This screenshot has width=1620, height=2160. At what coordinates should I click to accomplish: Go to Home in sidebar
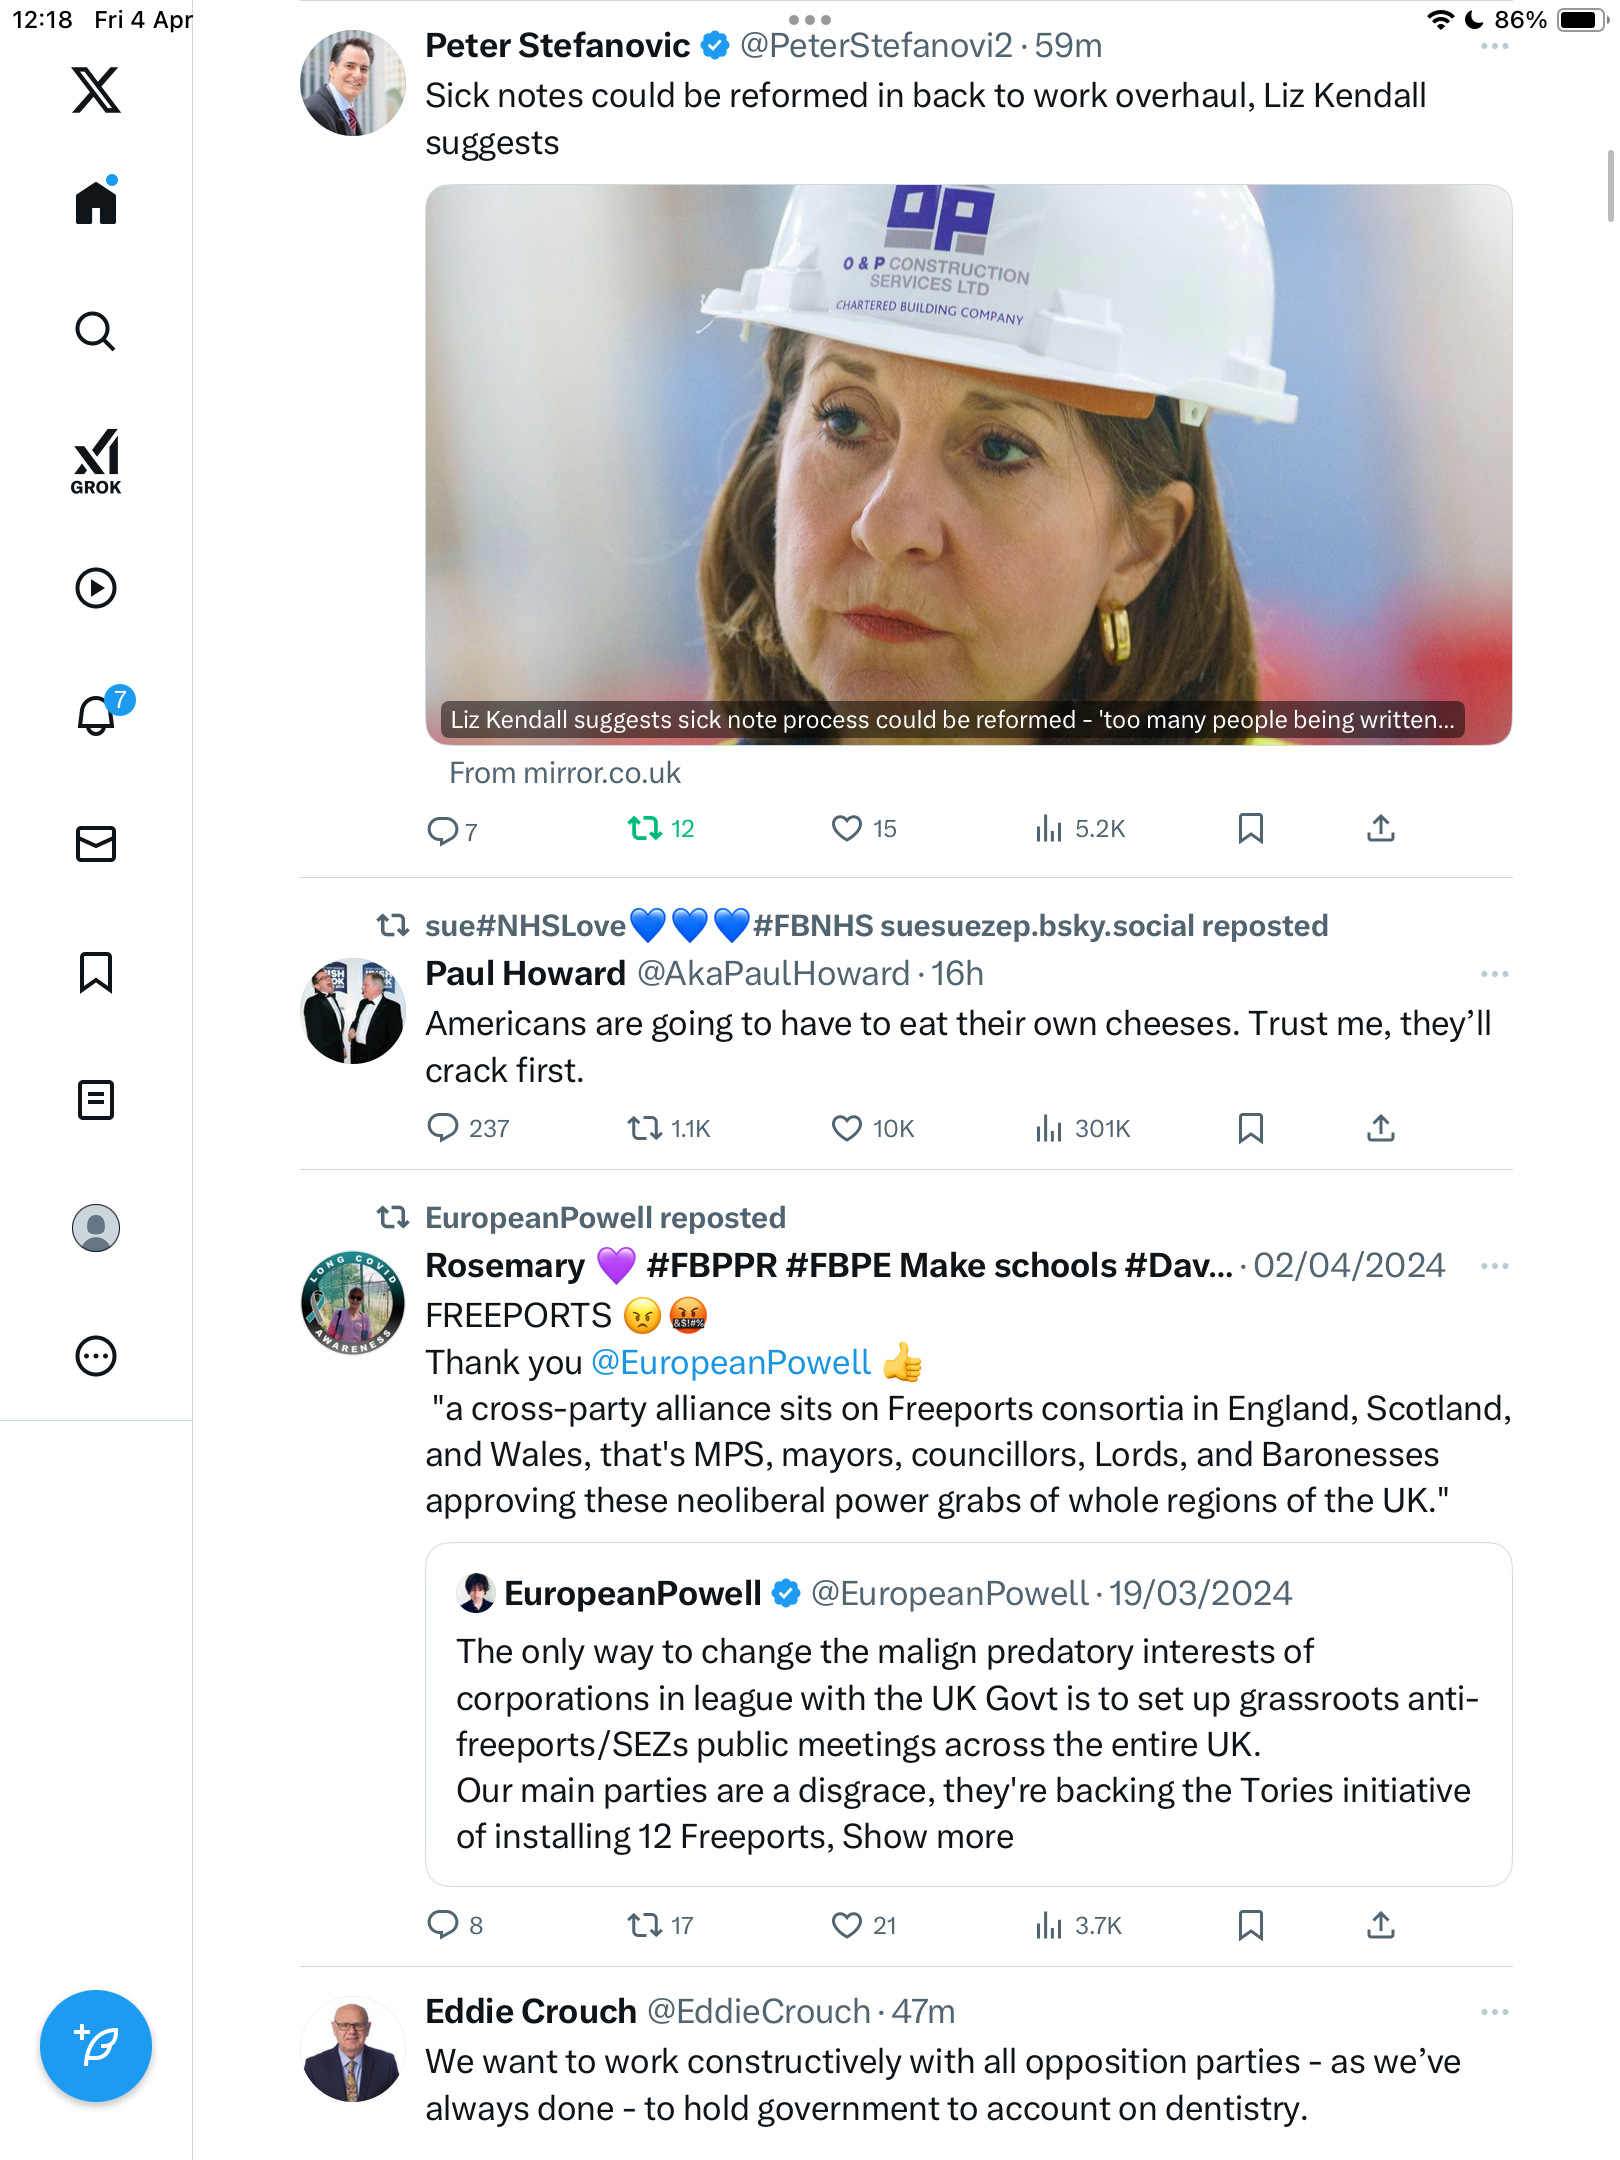click(96, 201)
